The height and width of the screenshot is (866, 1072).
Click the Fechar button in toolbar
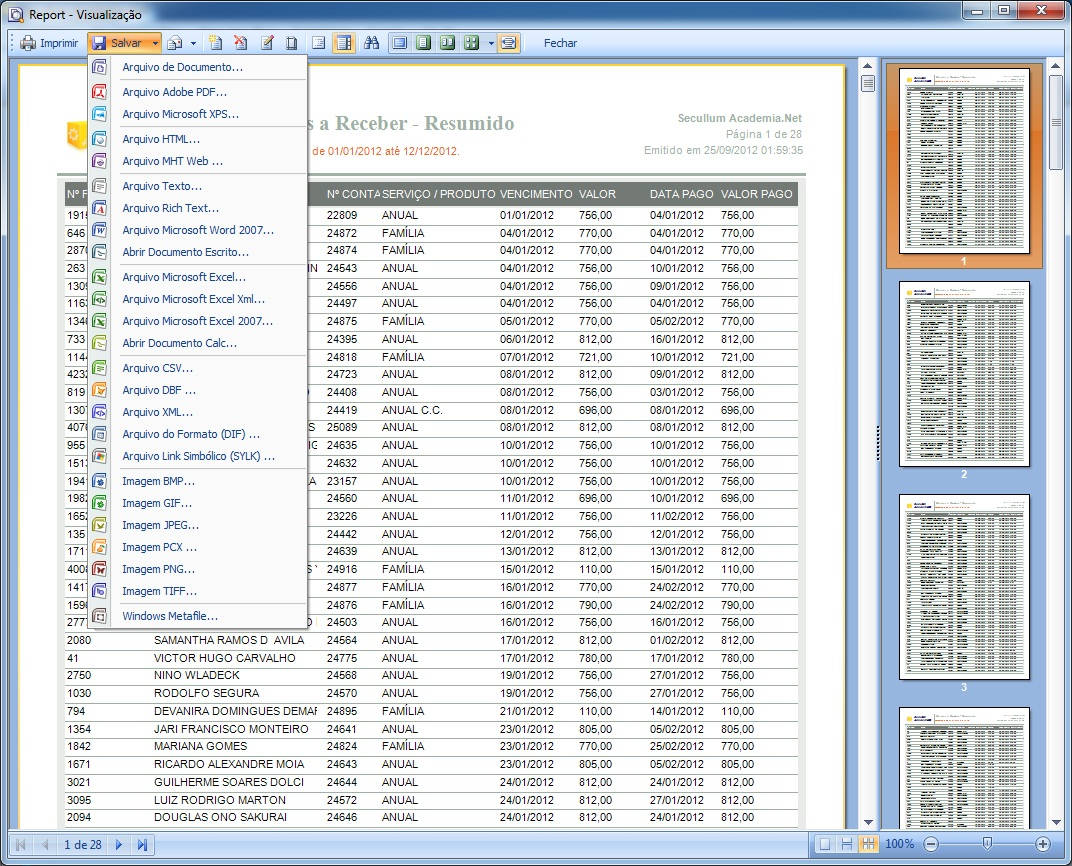560,43
